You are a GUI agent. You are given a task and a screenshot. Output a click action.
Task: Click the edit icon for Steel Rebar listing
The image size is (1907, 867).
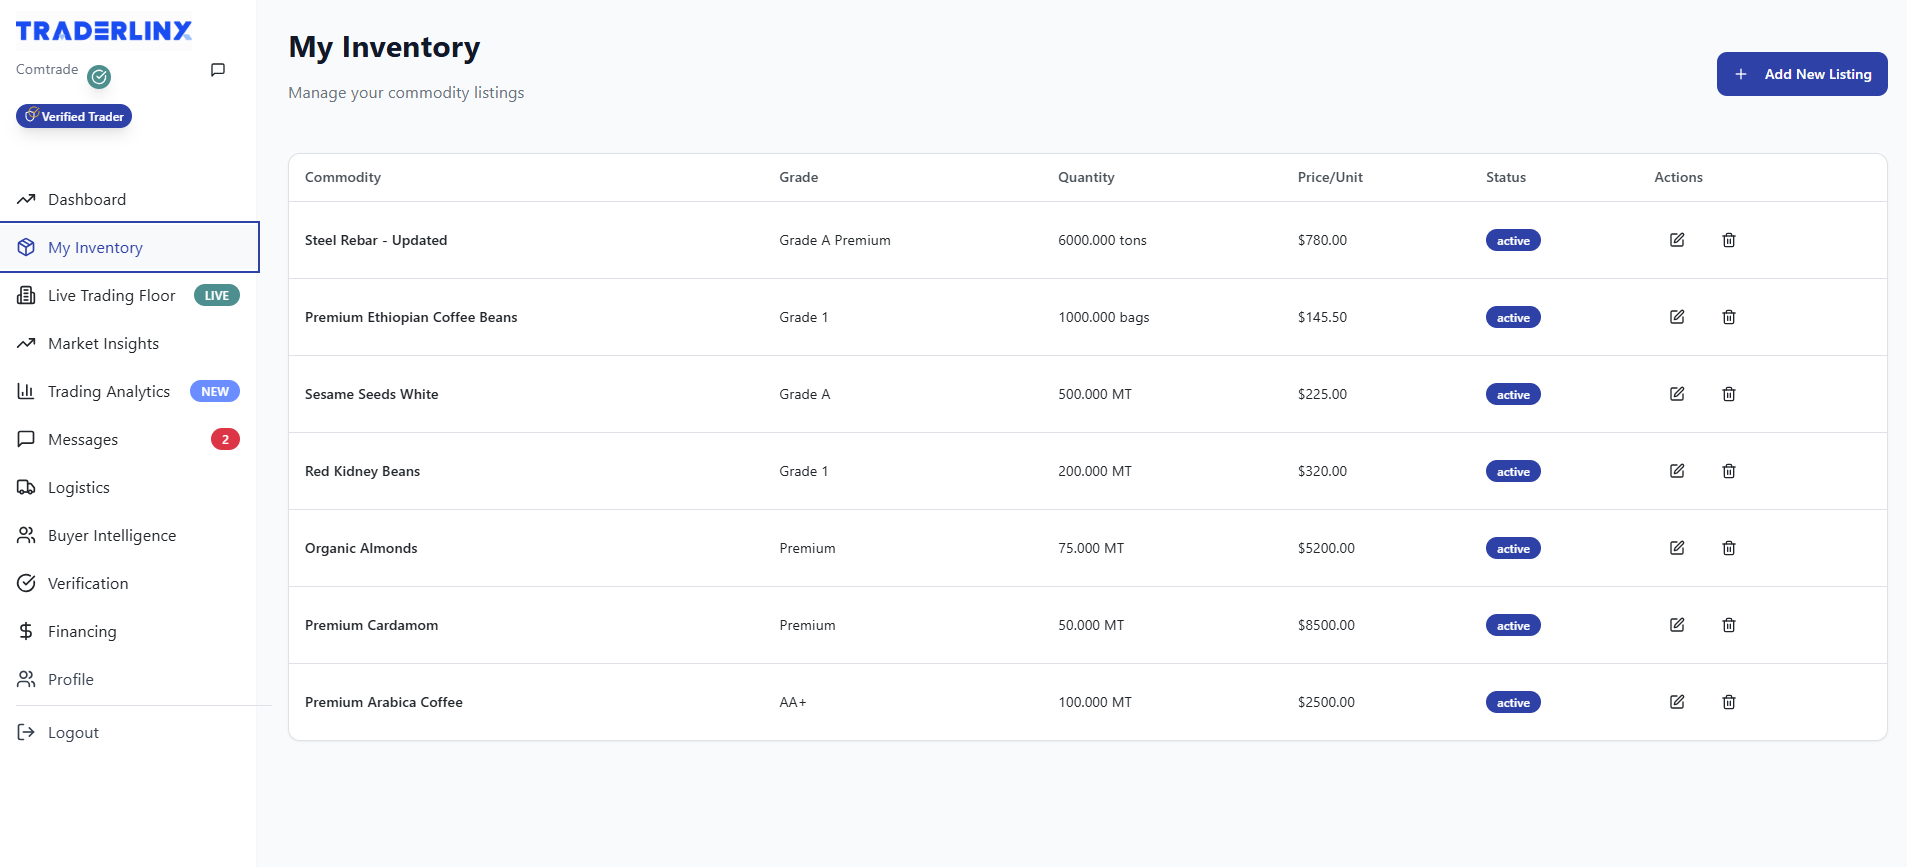[1677, 240]
